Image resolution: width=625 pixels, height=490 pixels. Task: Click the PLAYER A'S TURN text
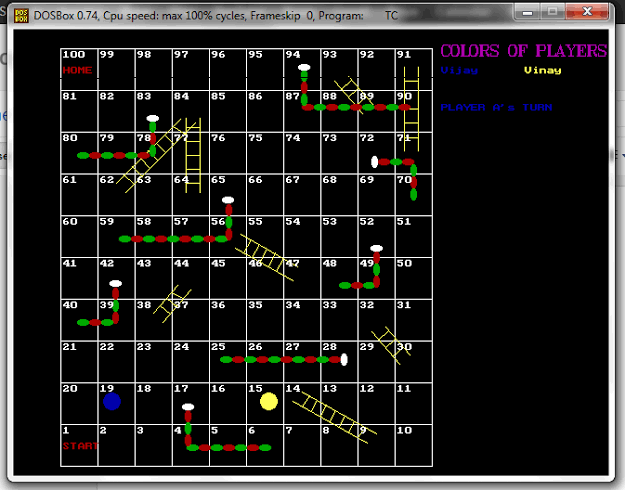click(496, 107)
